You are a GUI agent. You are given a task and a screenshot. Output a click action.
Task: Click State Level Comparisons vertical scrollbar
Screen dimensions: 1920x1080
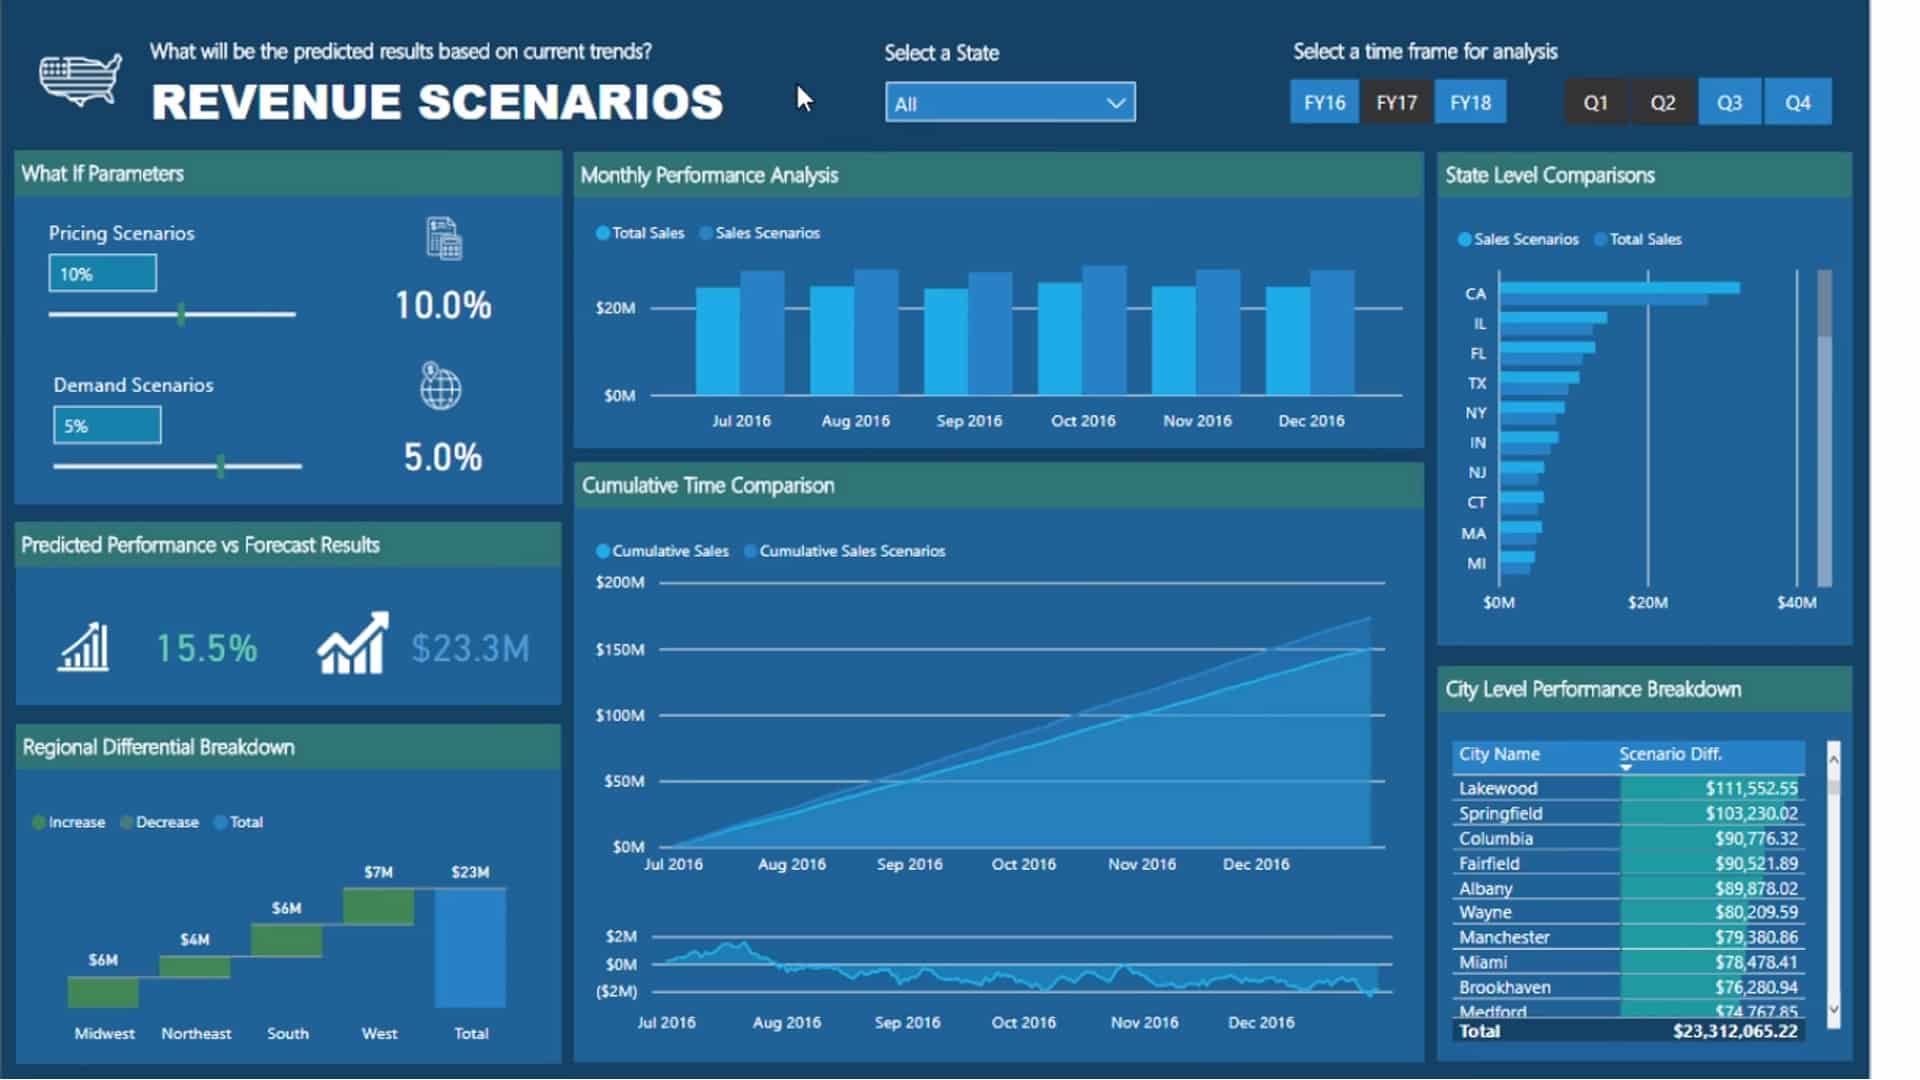coord(1825,427)
